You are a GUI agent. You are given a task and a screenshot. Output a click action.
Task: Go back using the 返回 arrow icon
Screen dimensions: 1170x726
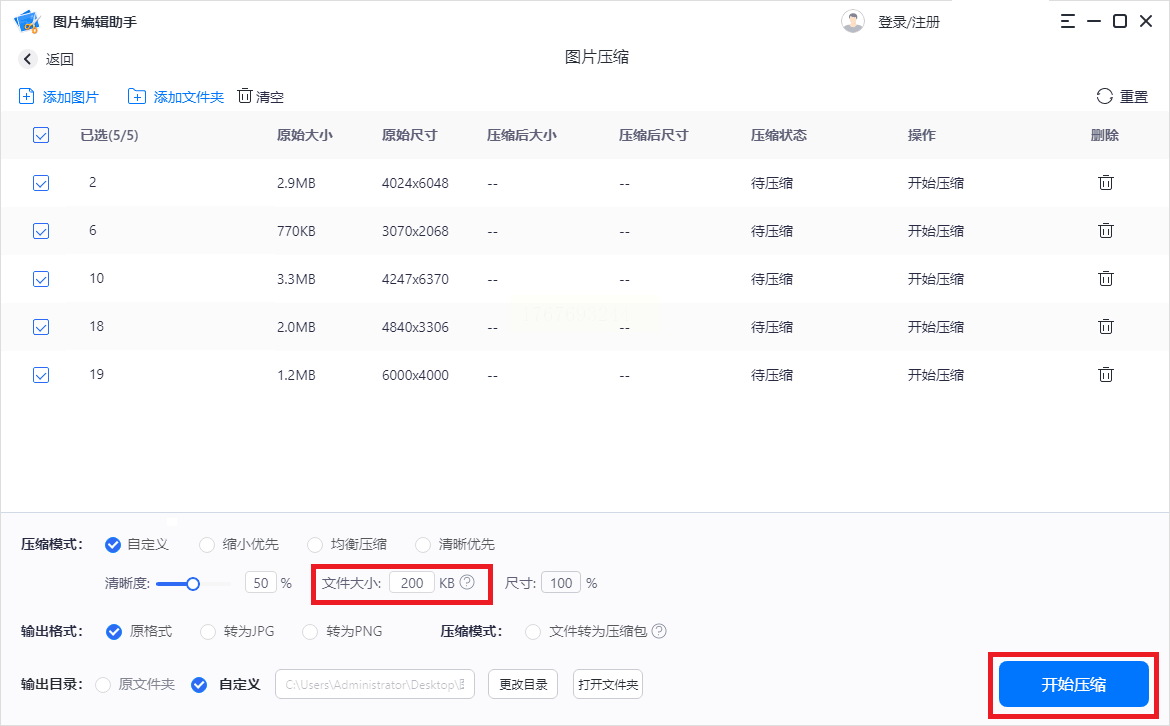pyautogui.click(x=28, y=59)
